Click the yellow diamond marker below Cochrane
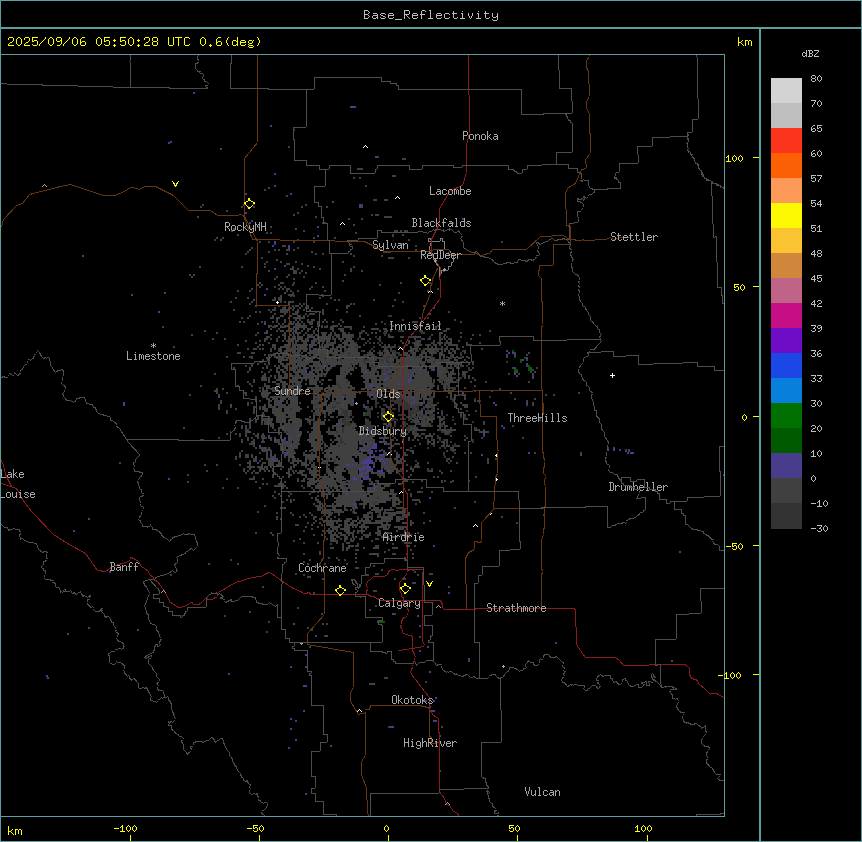862x842 pixels. pos(340,590)
